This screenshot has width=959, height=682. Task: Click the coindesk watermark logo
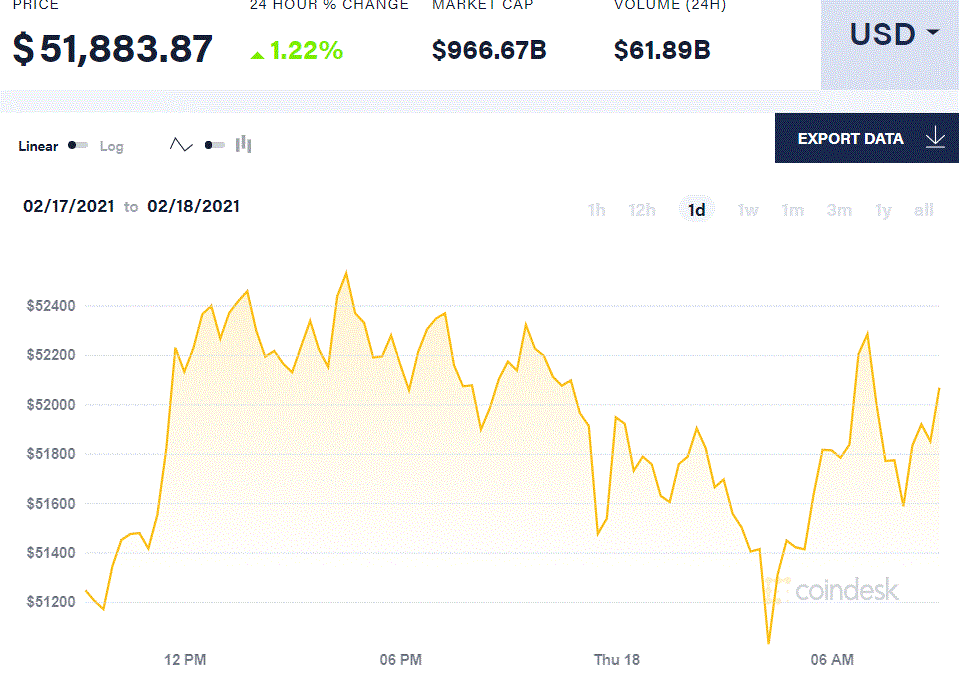[835, 590]
